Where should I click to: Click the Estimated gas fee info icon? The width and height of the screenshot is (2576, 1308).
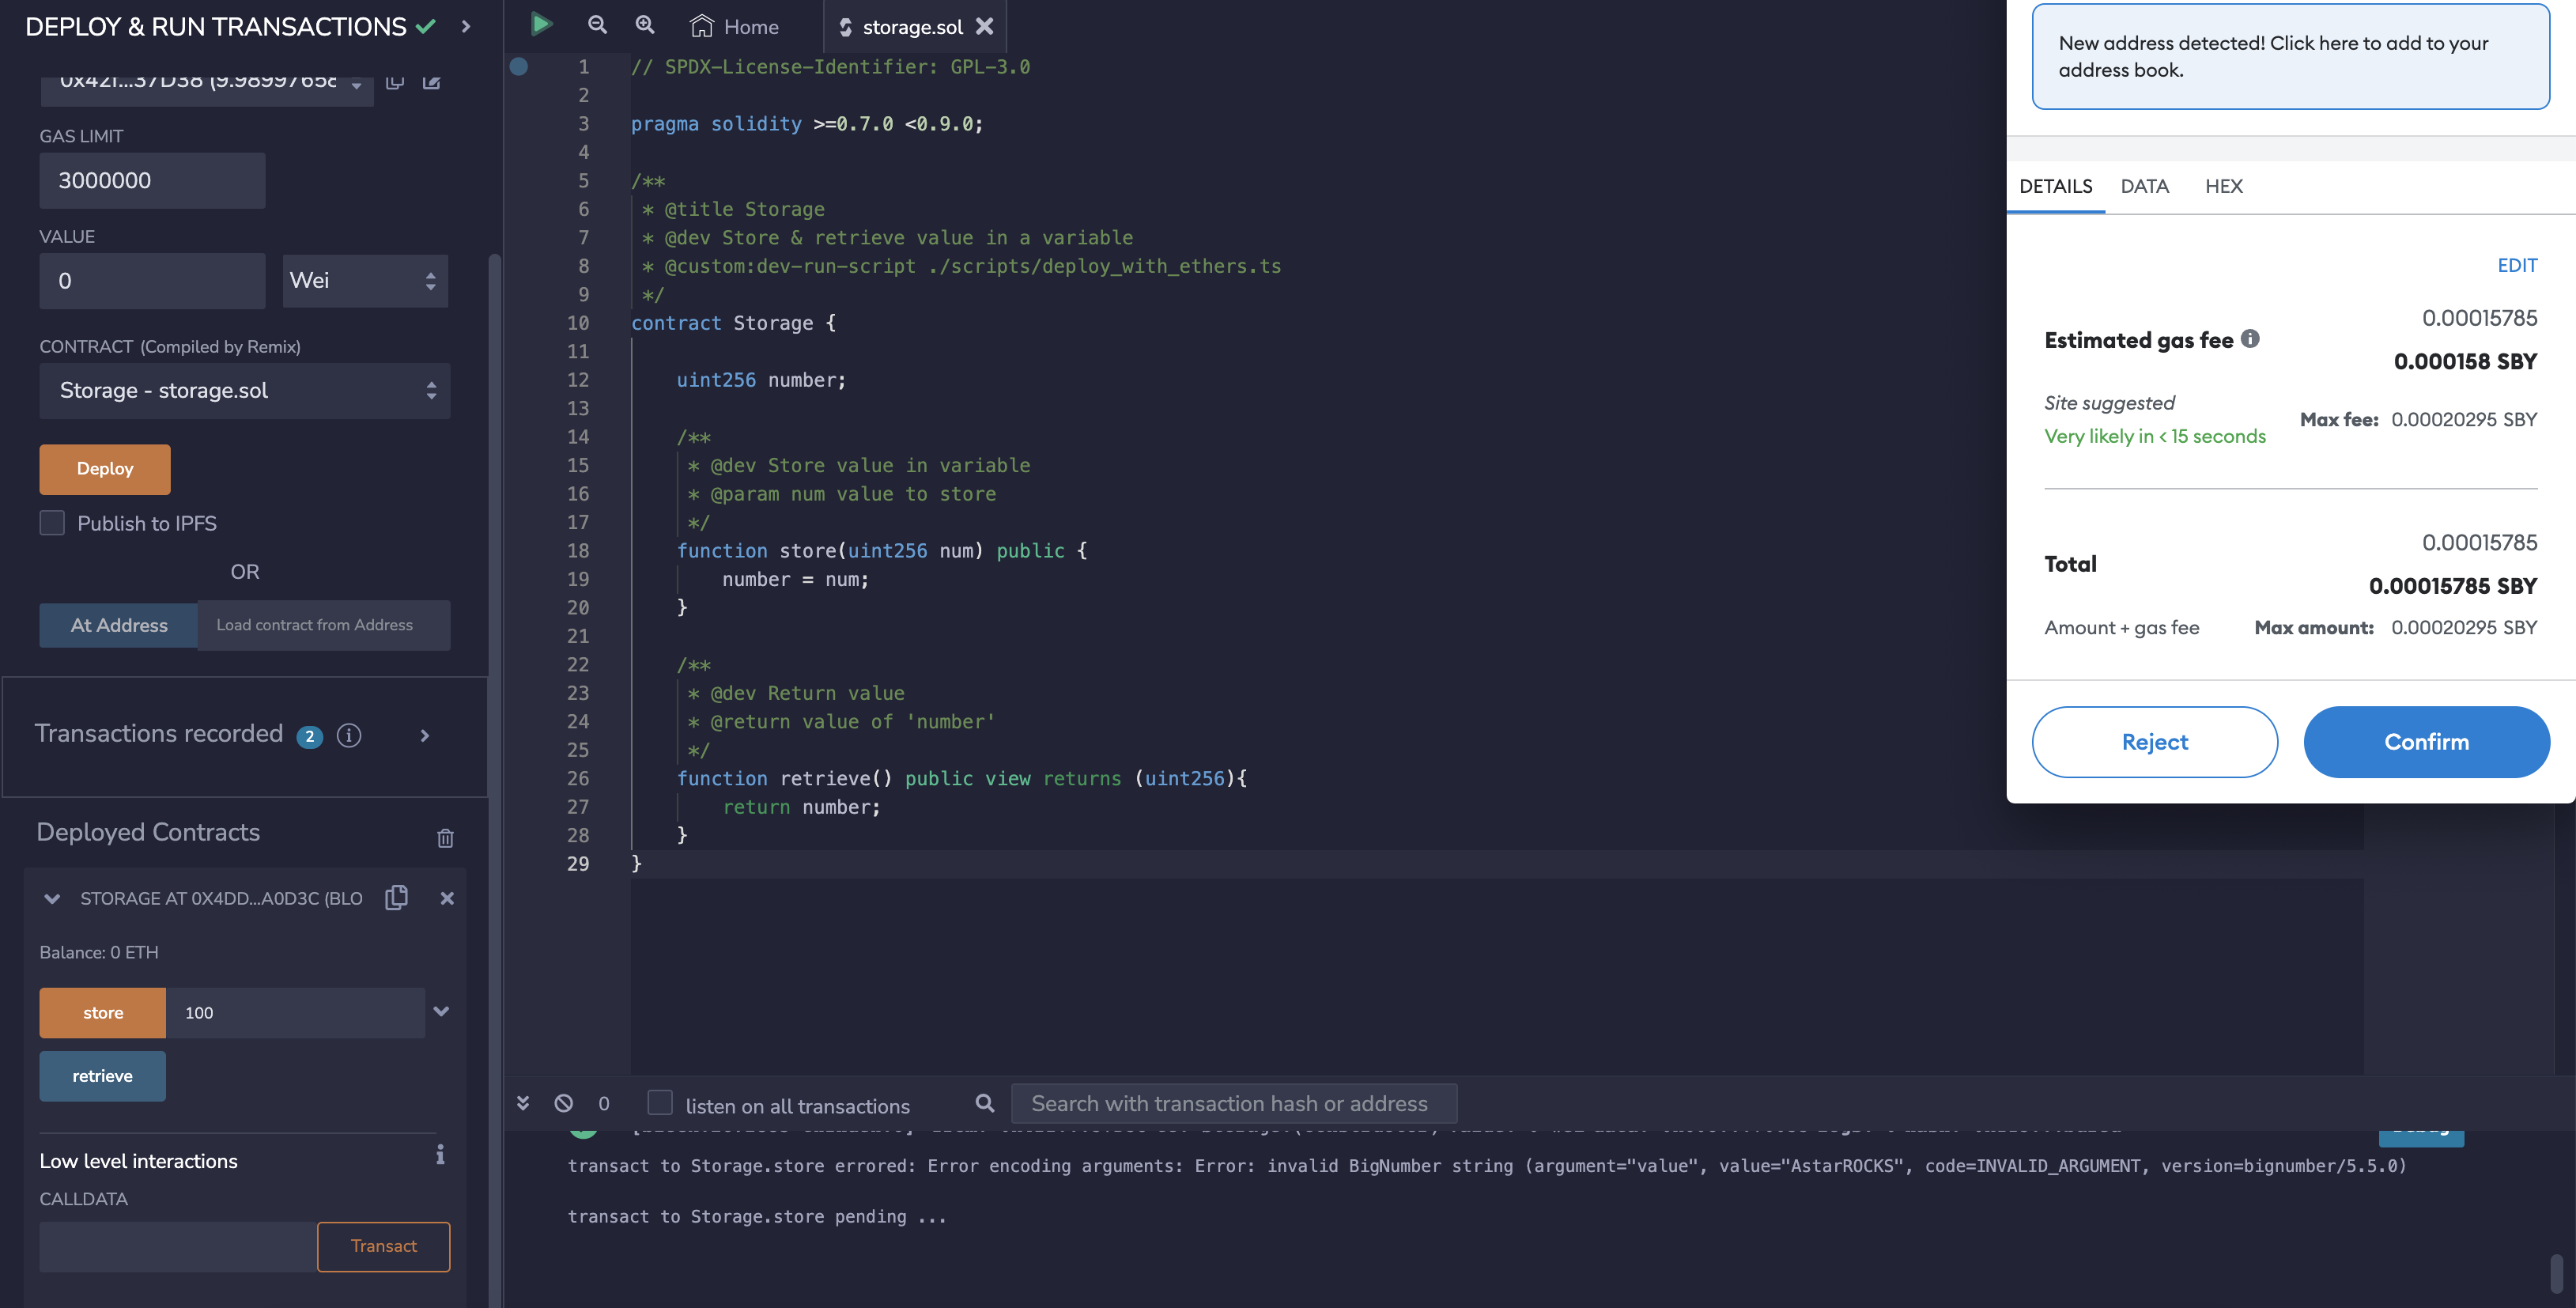click(x=2250, y=339)
